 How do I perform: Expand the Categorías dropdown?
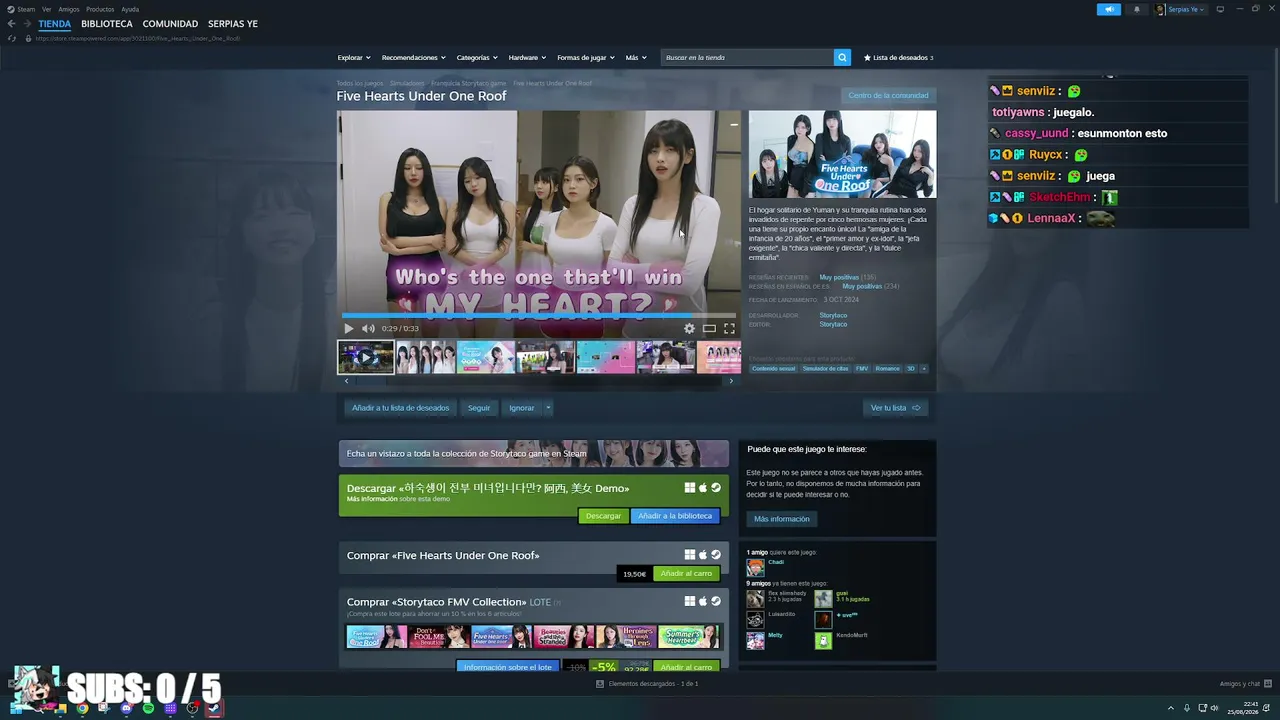click(x=477, y=58)
